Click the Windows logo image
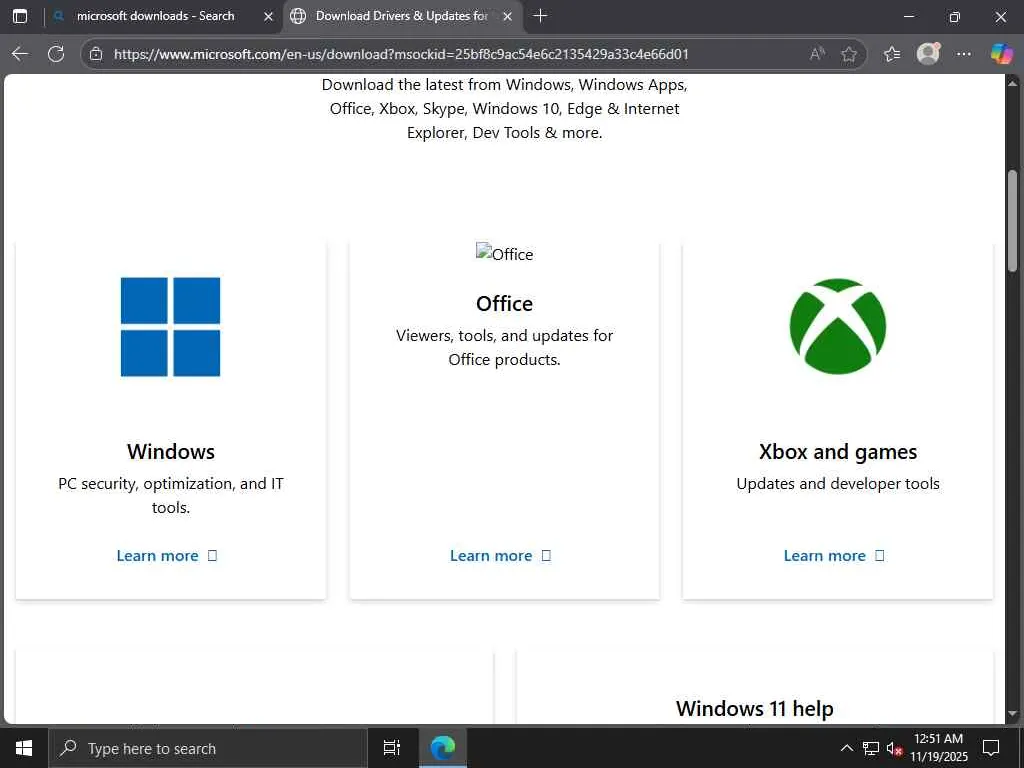This screenshot has height=768, width=1024. [170, 327]
